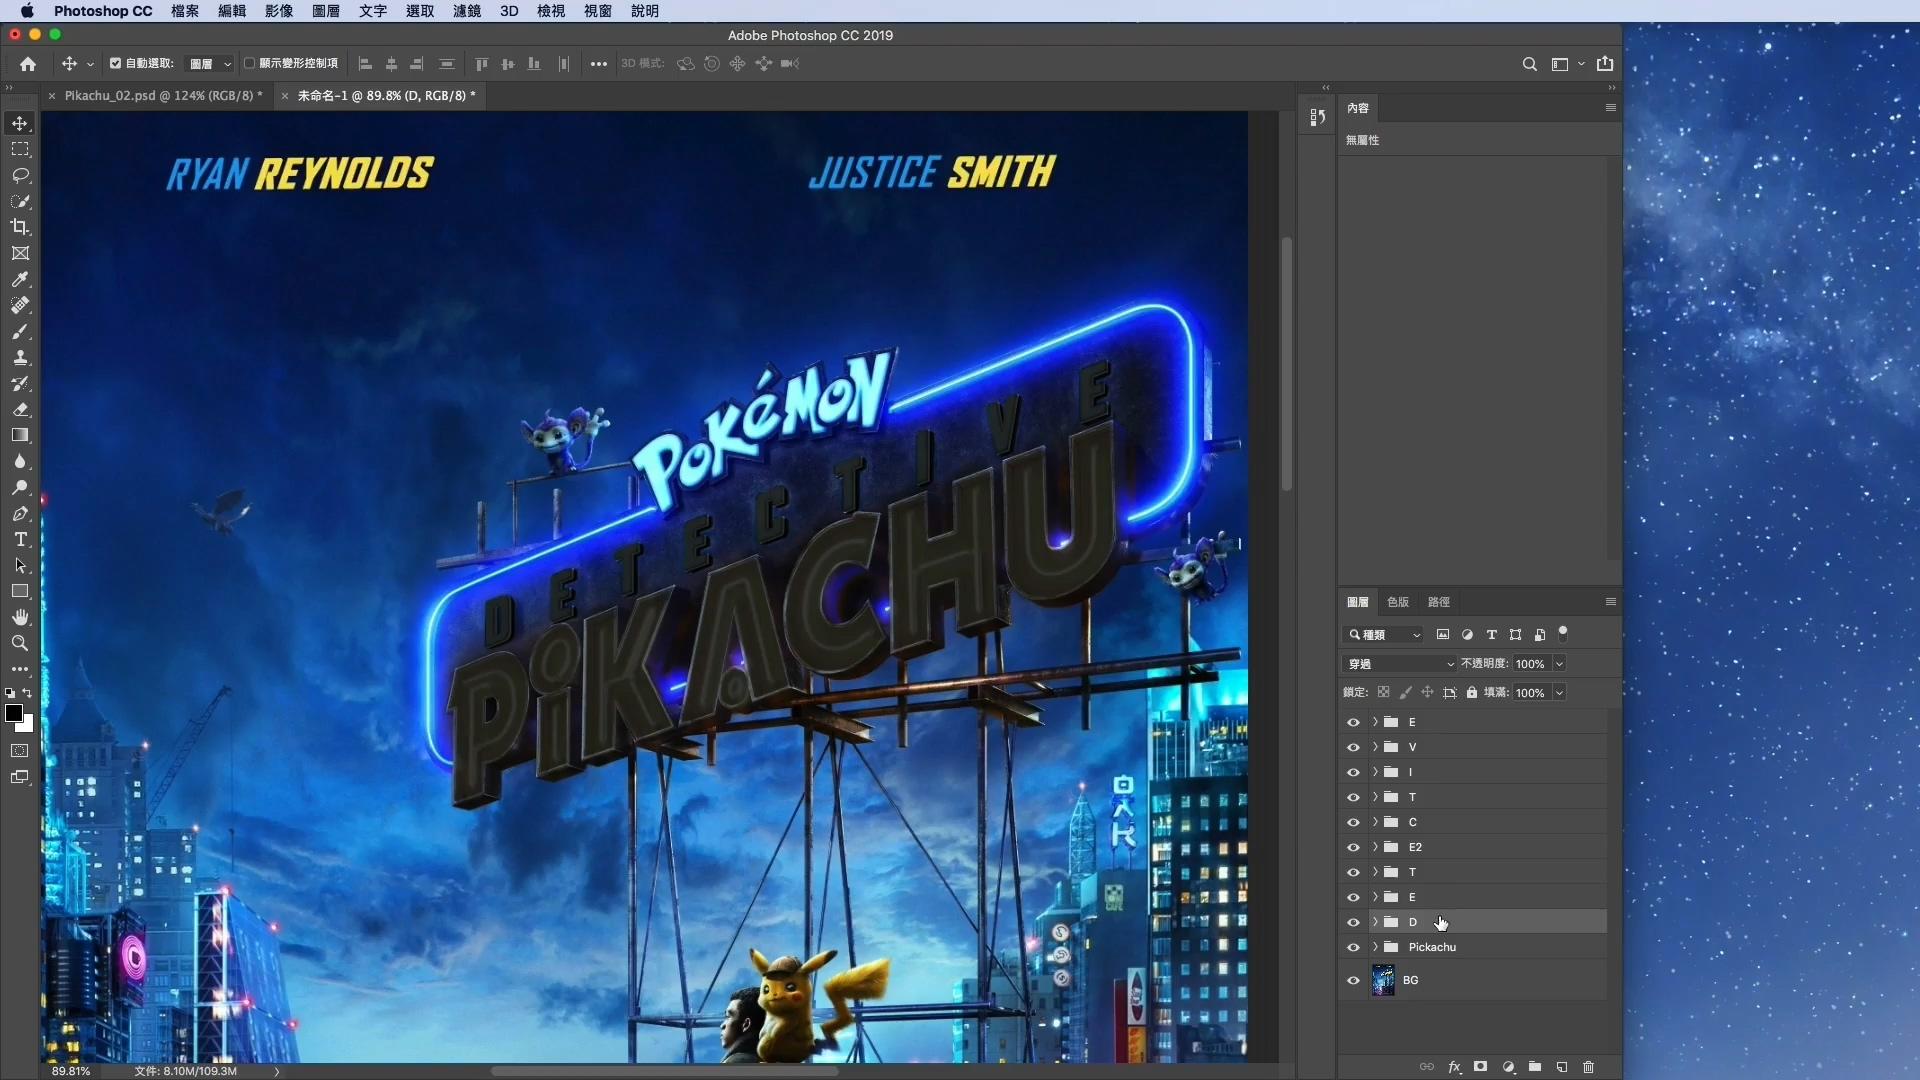Click the background color swatch
This screenshot has height=1080, width=1920.
[27, 726]
